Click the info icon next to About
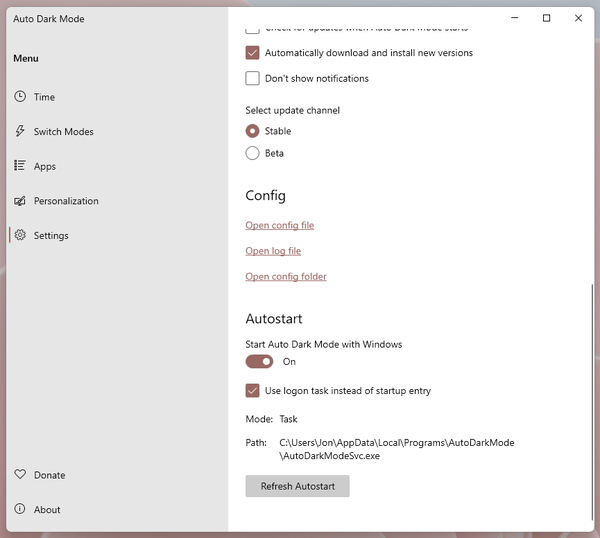Image resolution: width=600 pixels, height=538 pixels. (20, 509)
